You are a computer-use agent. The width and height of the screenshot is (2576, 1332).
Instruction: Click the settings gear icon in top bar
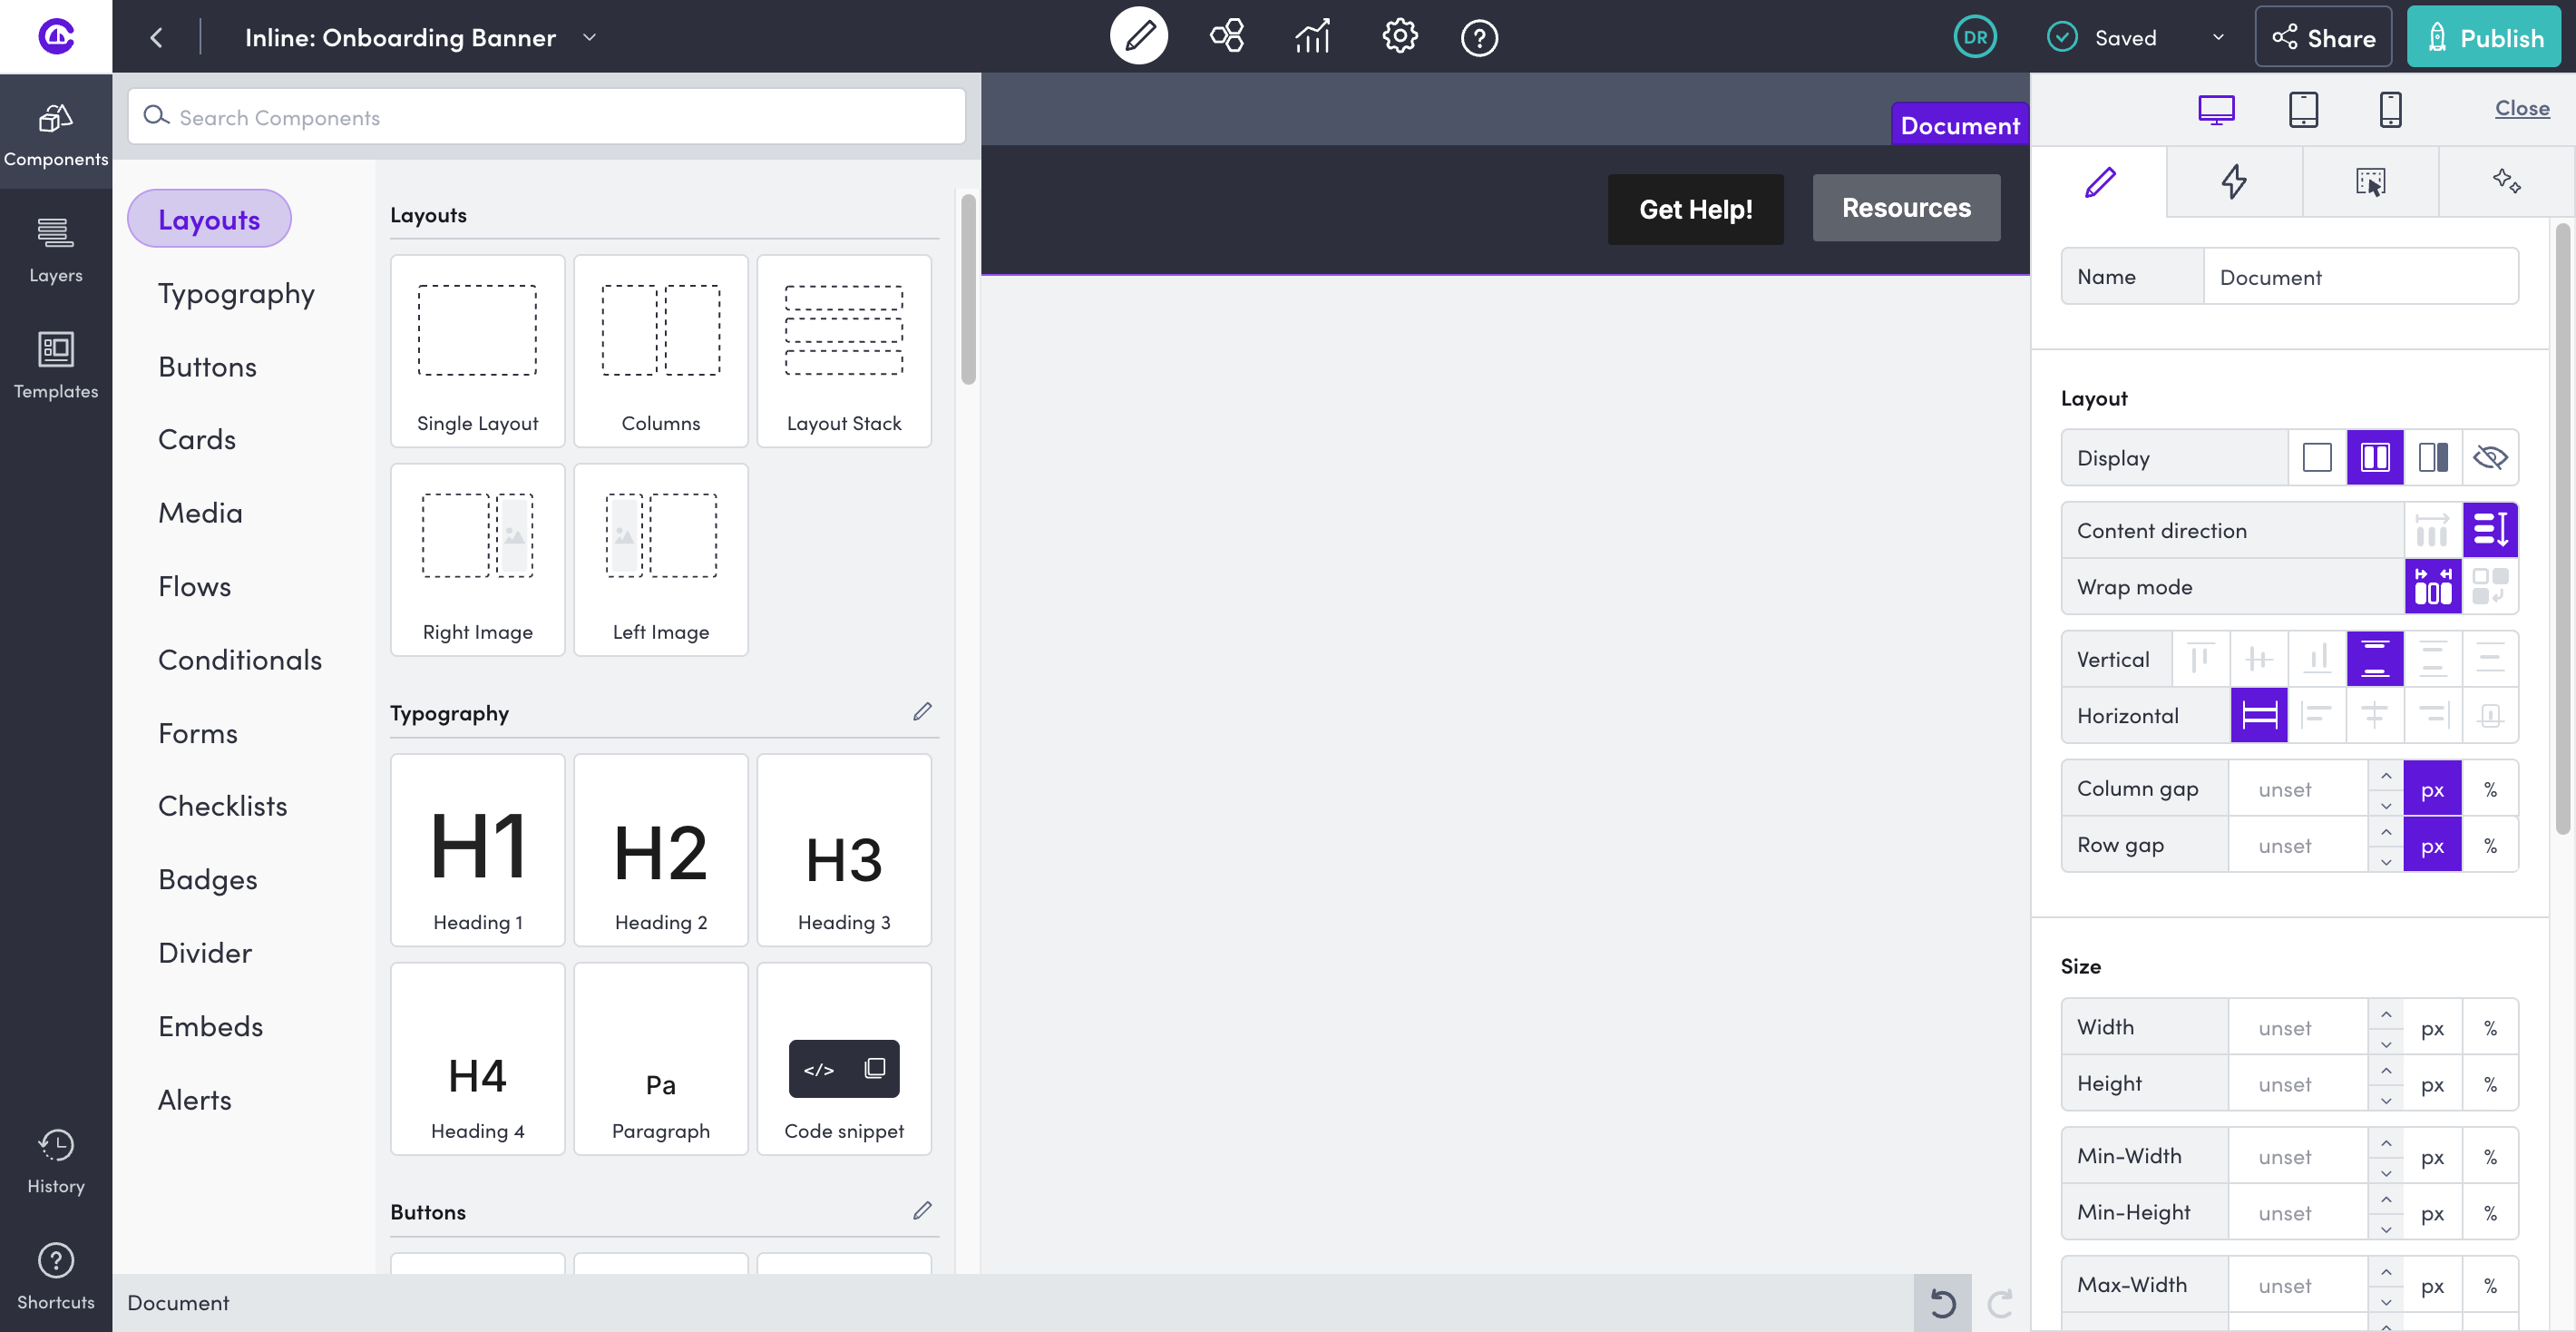pyautogui.click(x=1399, y=37)
